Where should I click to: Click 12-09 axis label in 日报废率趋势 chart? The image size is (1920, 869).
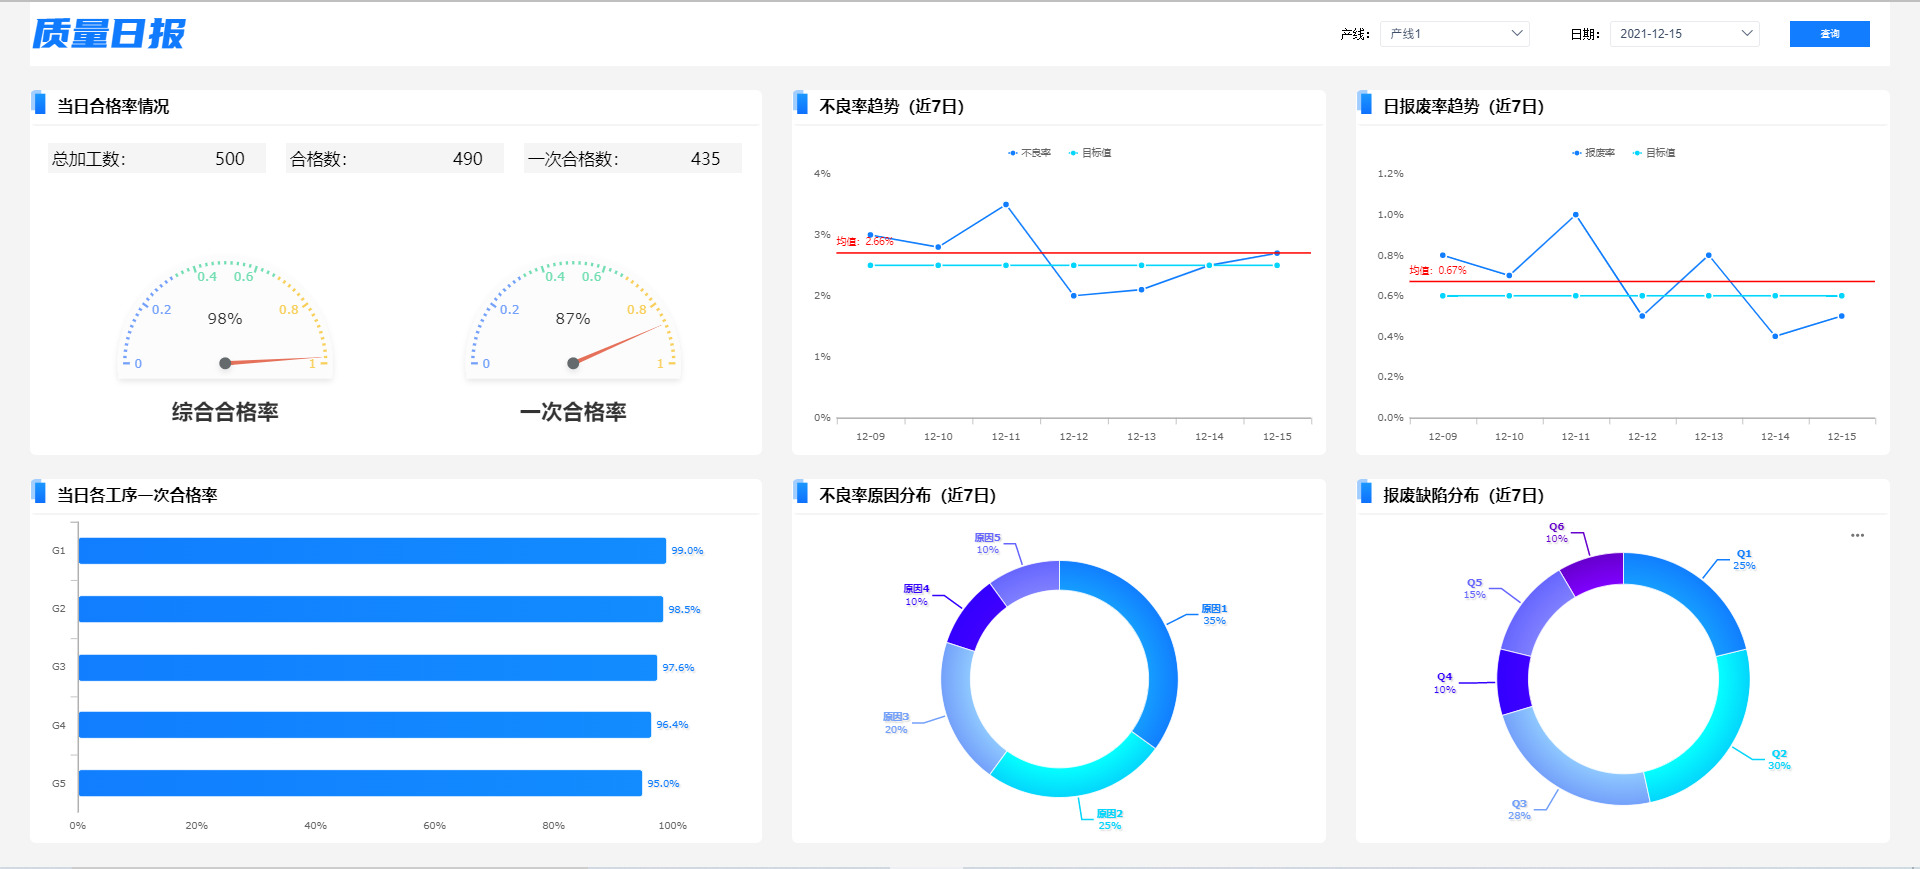tap(1442, 437)
